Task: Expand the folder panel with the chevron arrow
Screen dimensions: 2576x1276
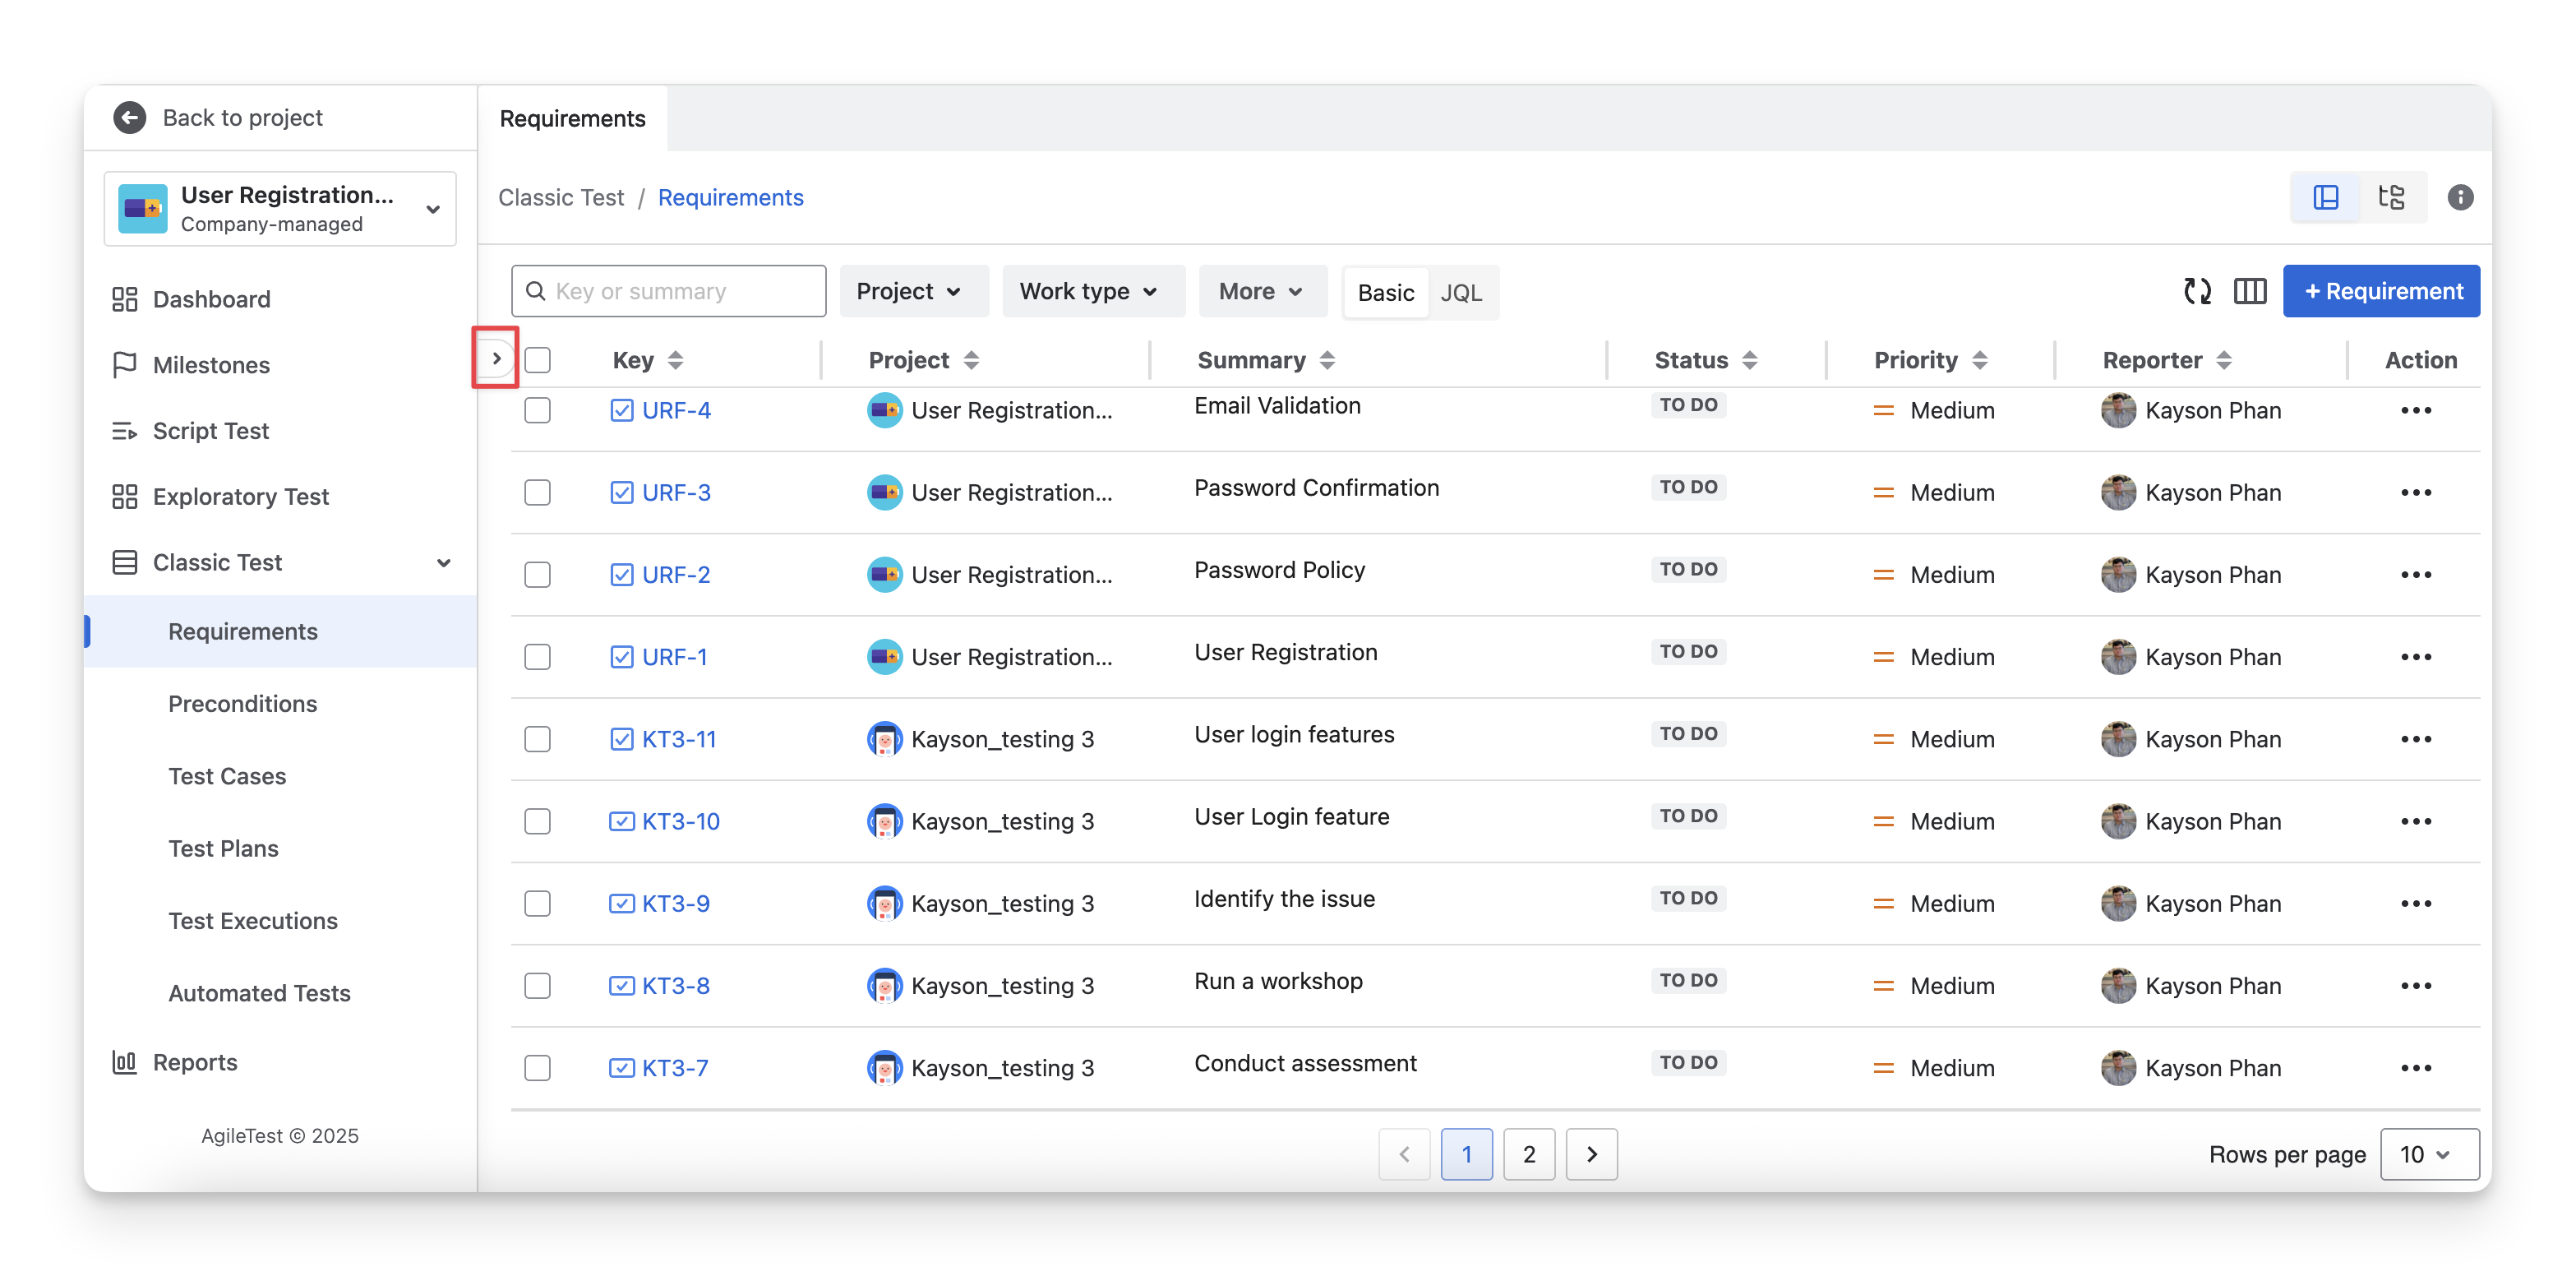Action: (x=496, y=358)
